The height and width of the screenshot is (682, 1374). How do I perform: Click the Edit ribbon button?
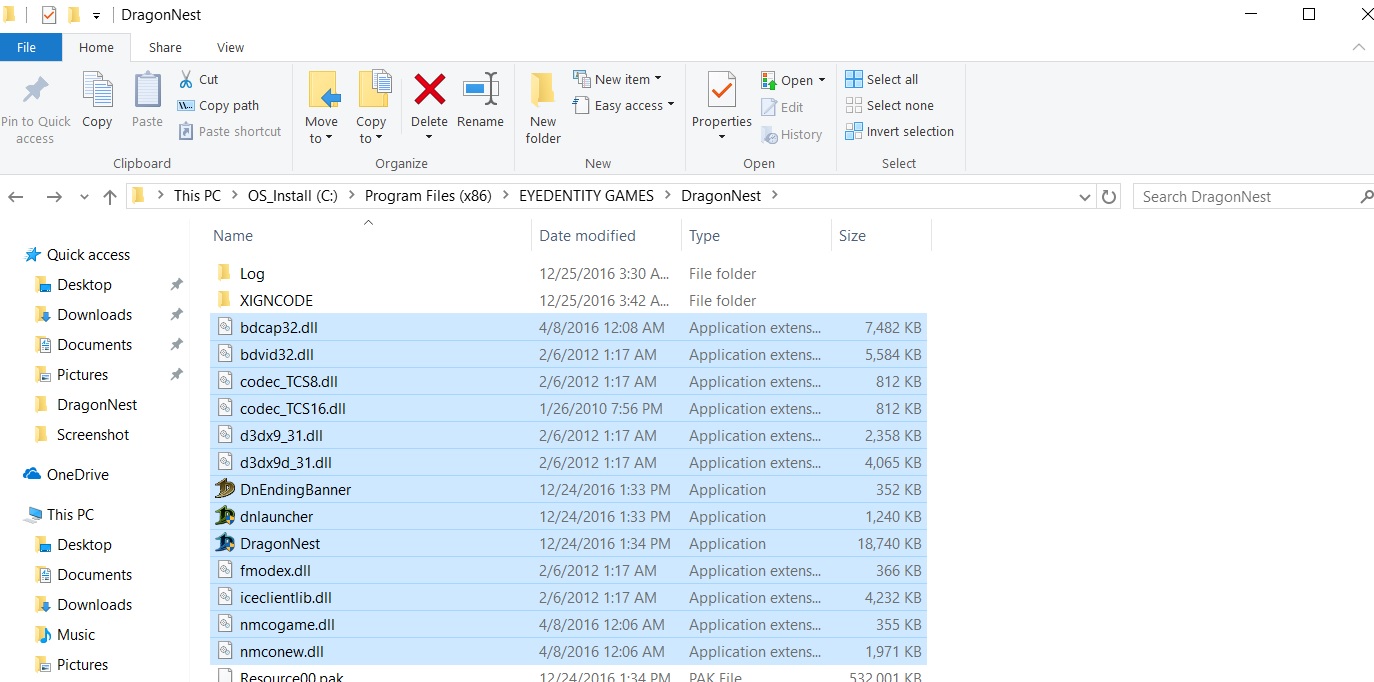point(782,107)
